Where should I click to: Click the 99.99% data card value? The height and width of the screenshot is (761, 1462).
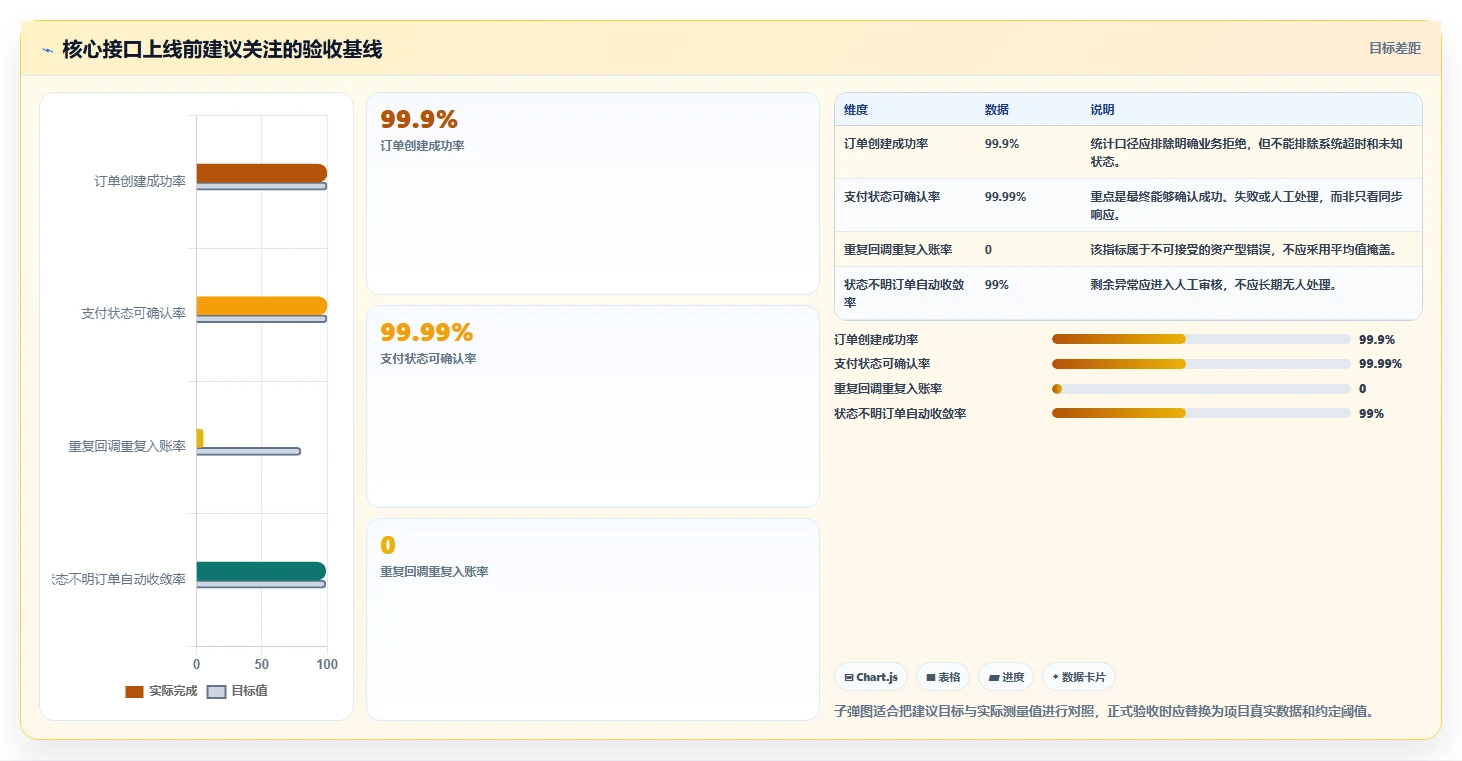tap(427, 333)
